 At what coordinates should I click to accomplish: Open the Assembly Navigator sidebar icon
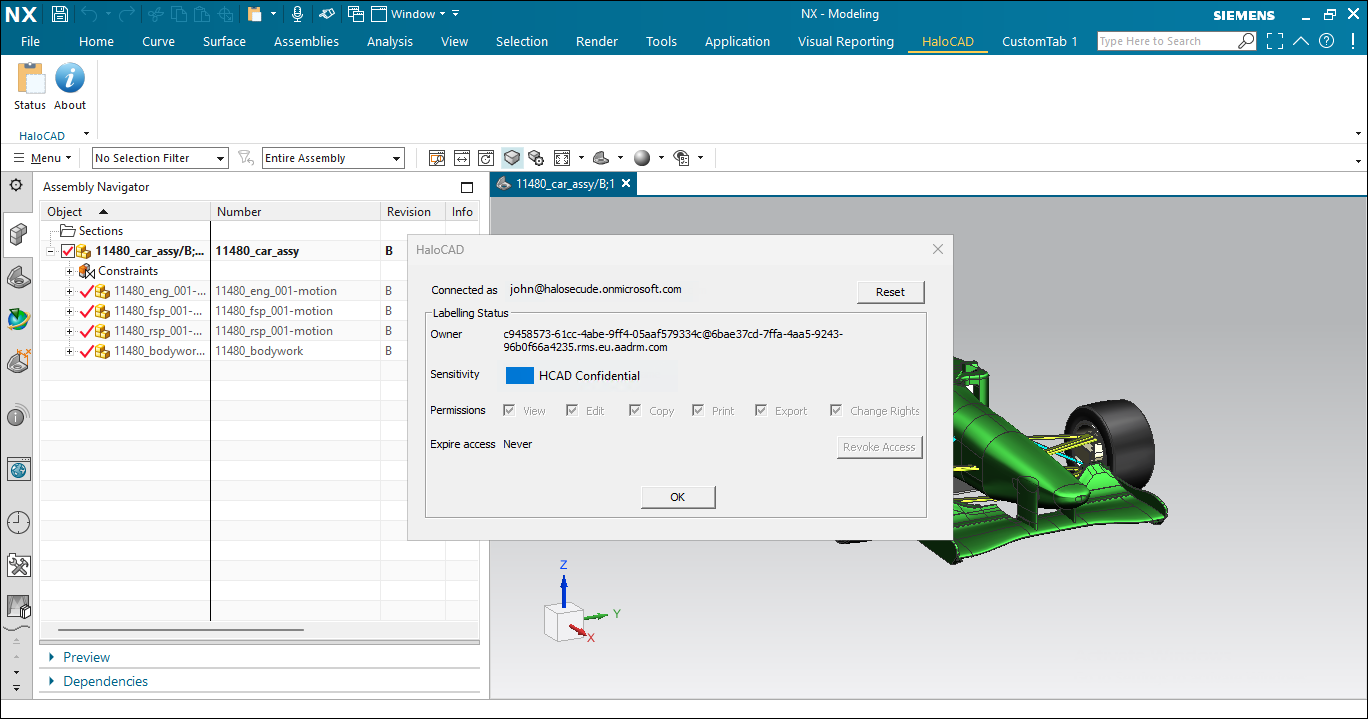pyautogui.click(x=18, y=234)
